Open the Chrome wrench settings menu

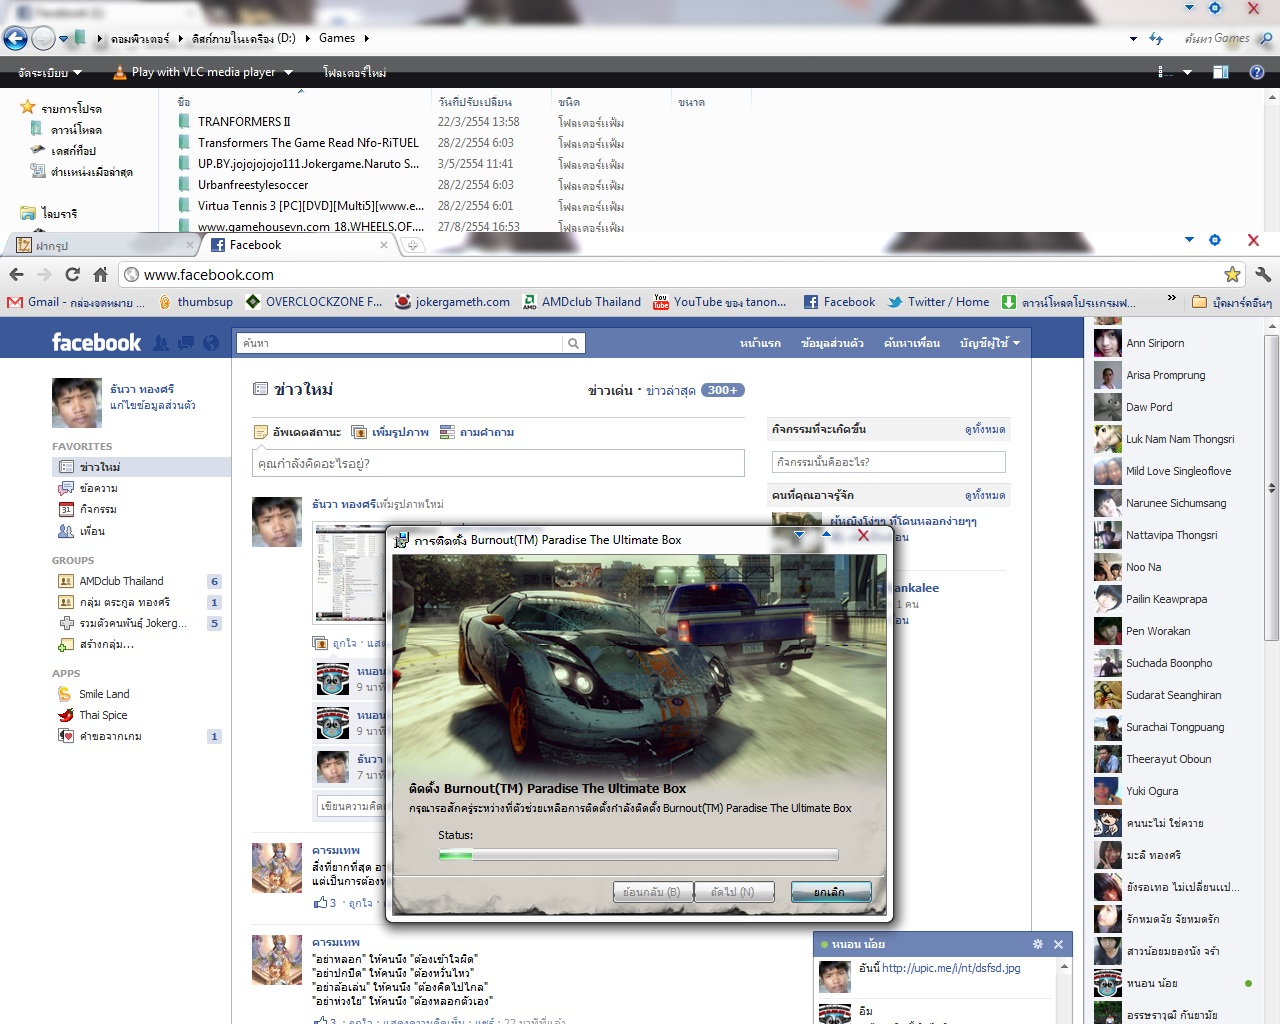[1263, 275]
